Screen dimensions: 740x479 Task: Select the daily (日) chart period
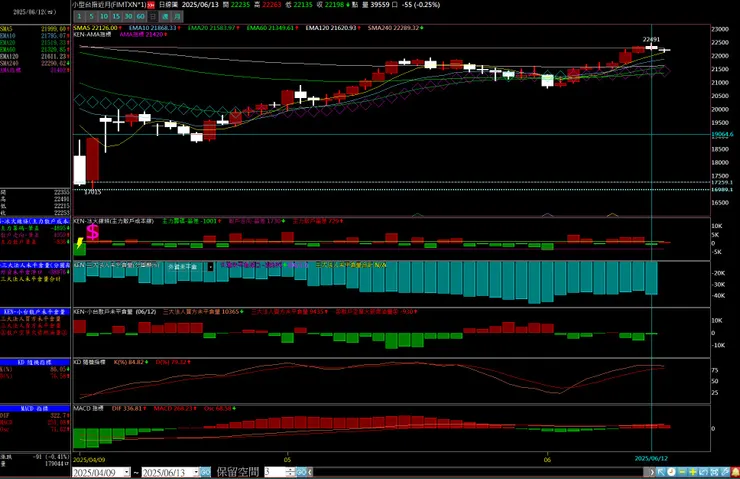[x=152, y=17]
